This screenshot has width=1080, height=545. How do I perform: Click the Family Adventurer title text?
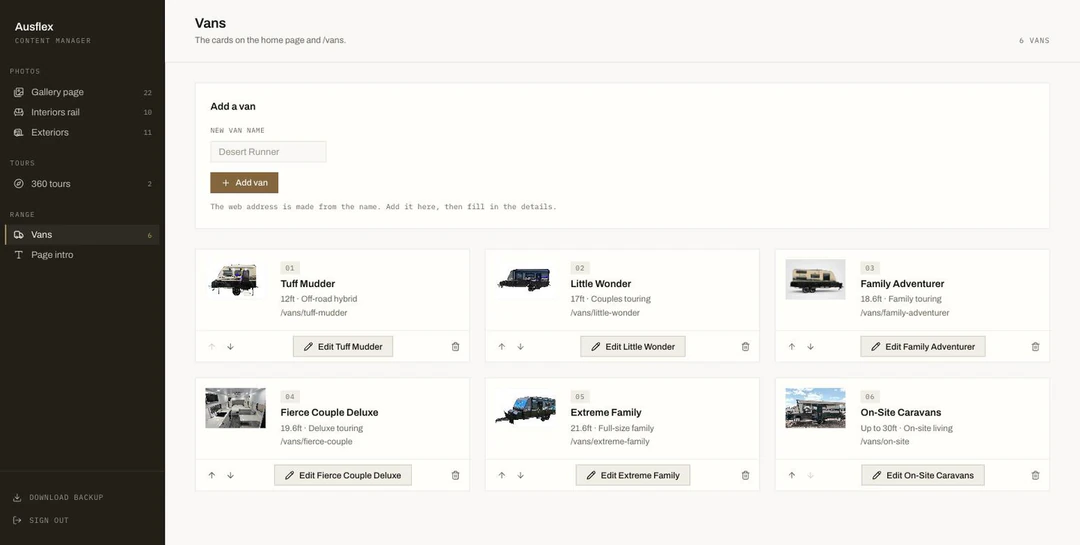tap(902, 284)
